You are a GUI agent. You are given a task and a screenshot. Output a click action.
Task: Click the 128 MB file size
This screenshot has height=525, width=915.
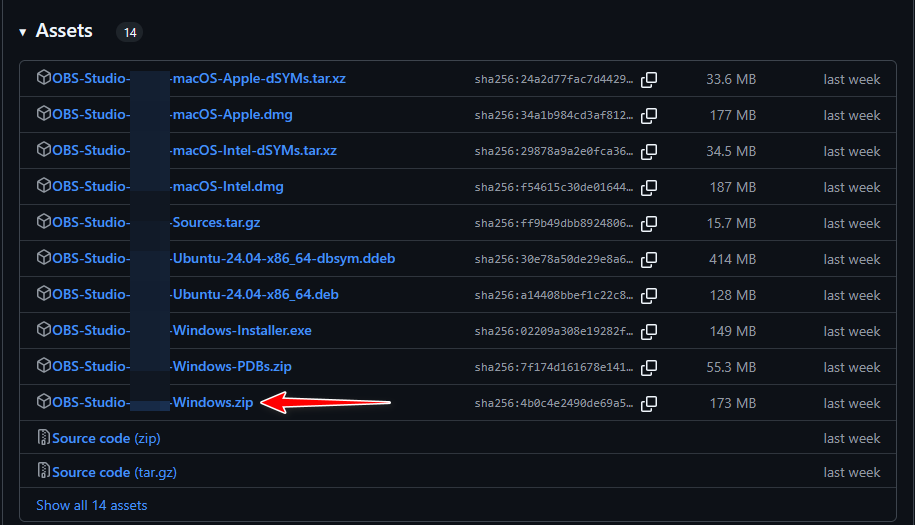(x=733, y=295)
